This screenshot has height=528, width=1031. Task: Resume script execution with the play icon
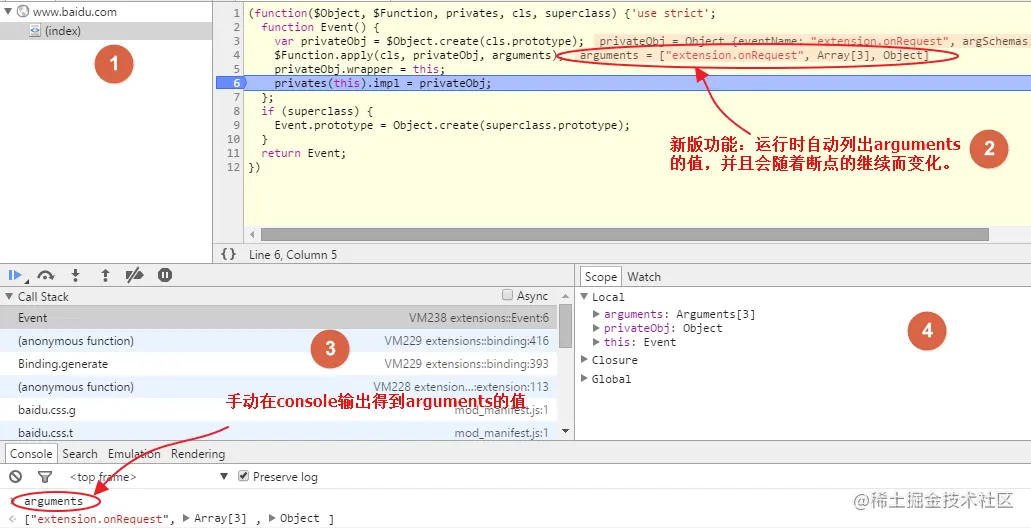15,275
